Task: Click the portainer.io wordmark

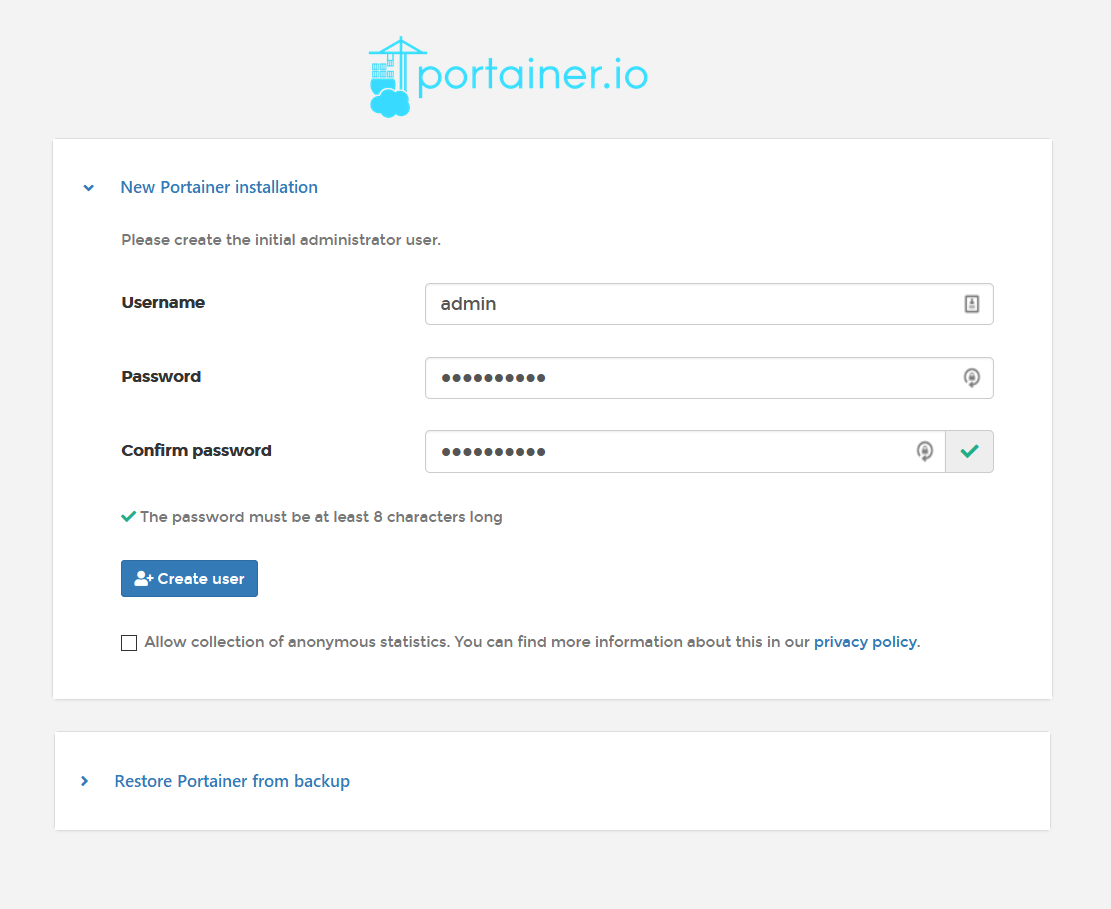Action: click(x=533, y=75)
